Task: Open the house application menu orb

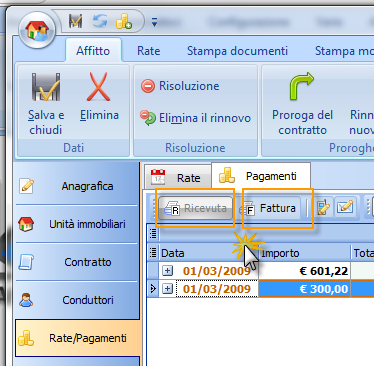Action: click(37, 30)
